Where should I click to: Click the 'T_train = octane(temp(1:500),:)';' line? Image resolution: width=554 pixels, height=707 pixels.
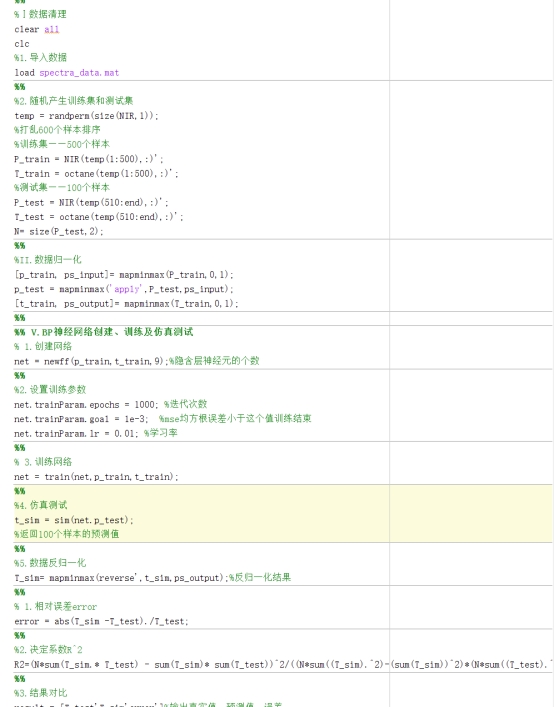tap(96, 174)
